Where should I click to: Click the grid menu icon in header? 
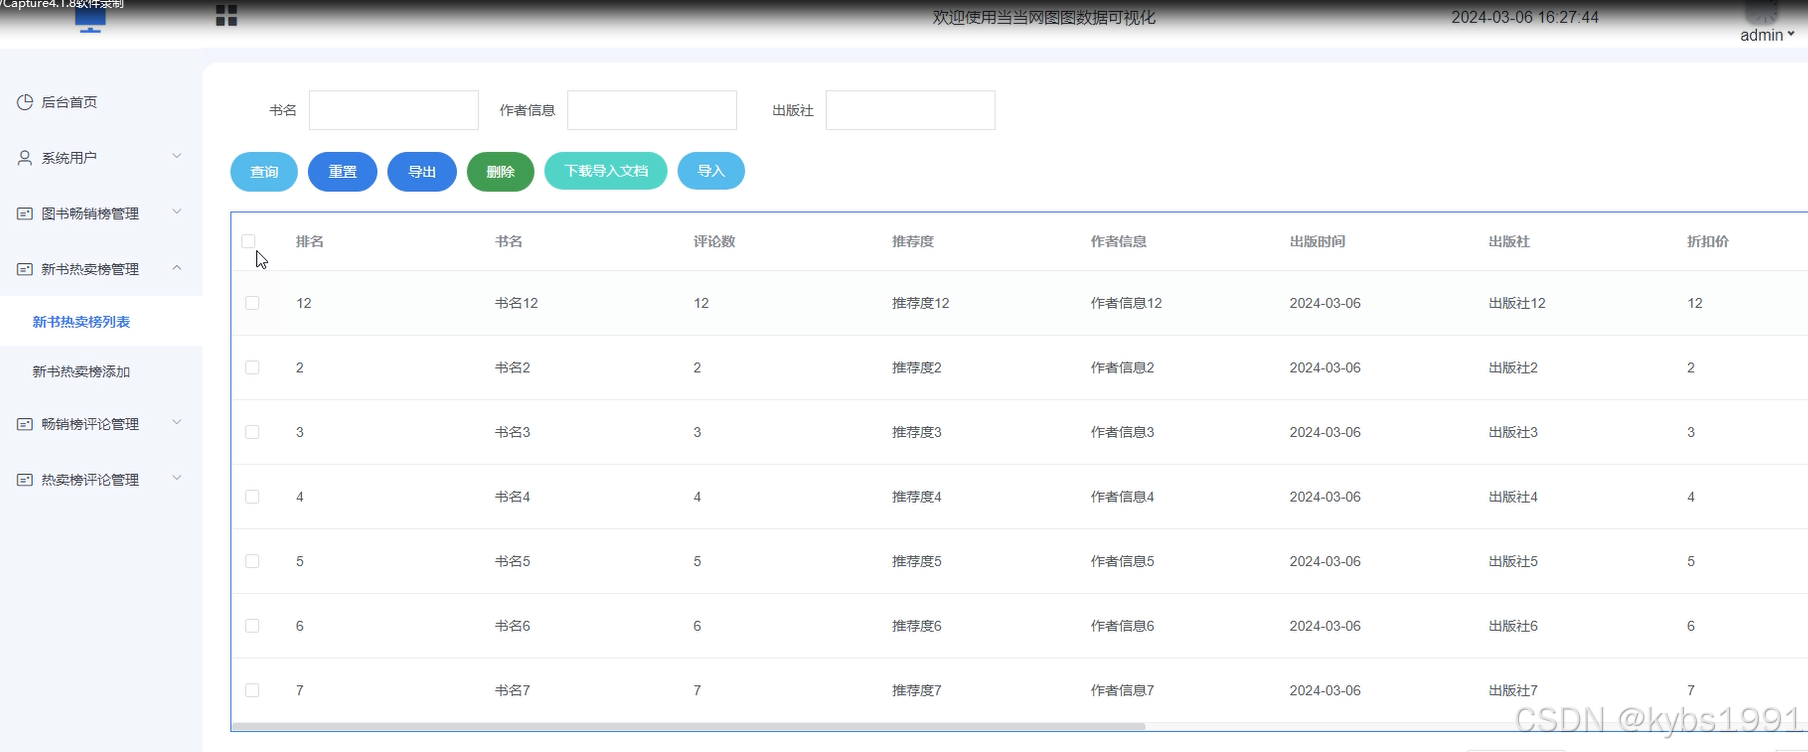click(x=227, y=15)
